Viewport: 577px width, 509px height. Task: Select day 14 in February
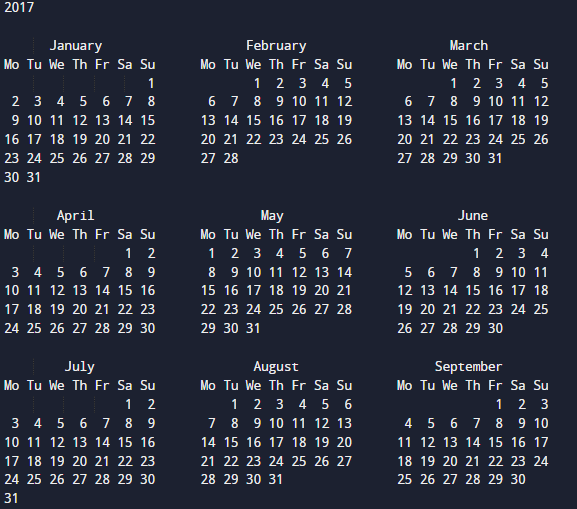231,120
